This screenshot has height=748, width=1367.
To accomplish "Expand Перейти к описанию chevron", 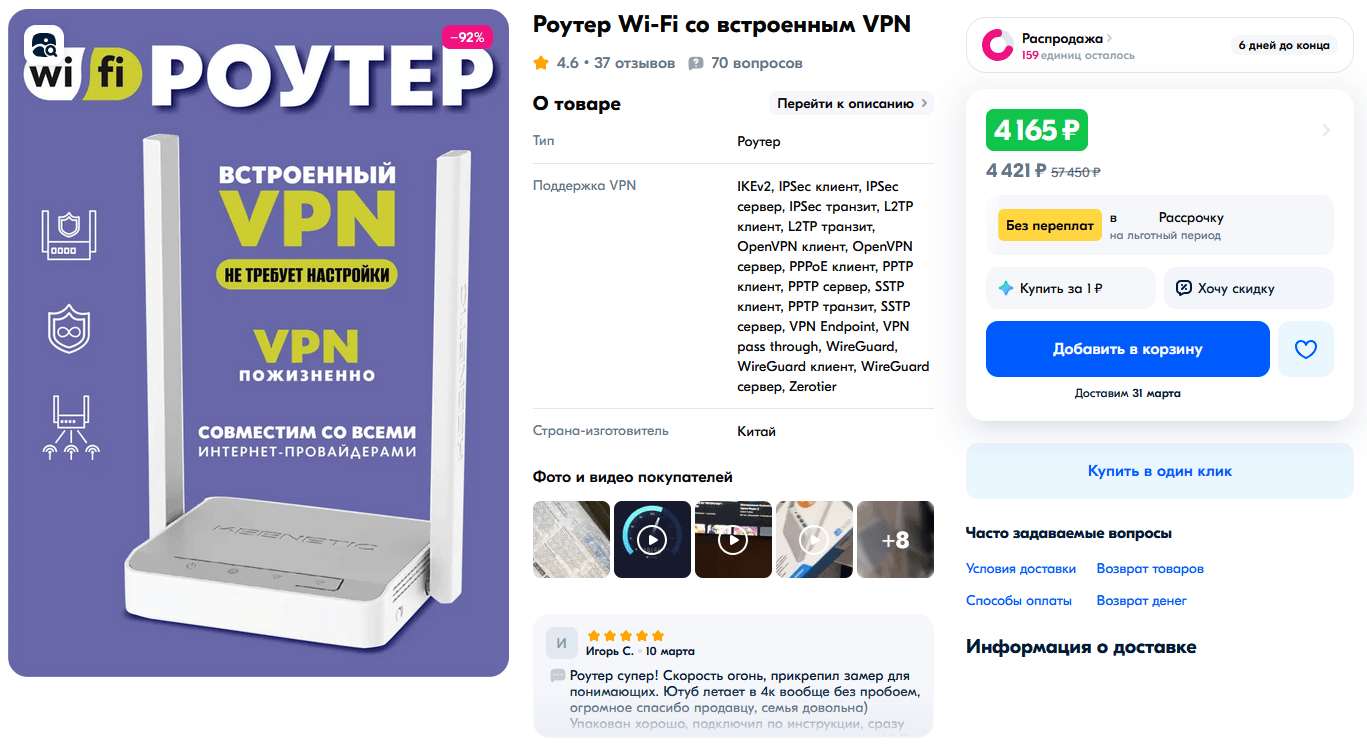I will click(x=924, y=103).
